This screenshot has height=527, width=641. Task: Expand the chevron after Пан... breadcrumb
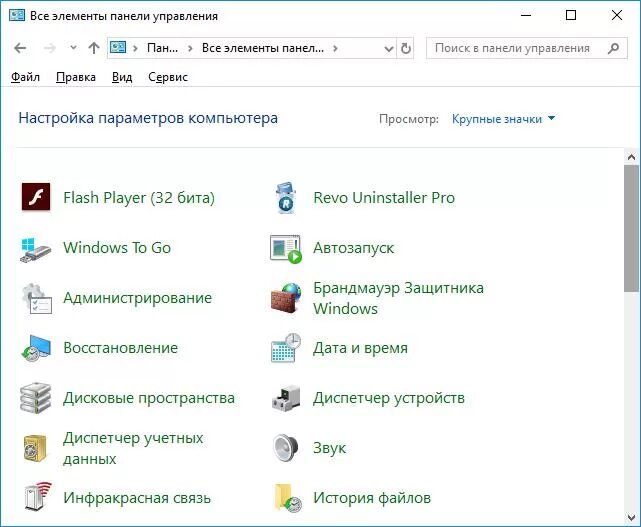tap(190, 49)
